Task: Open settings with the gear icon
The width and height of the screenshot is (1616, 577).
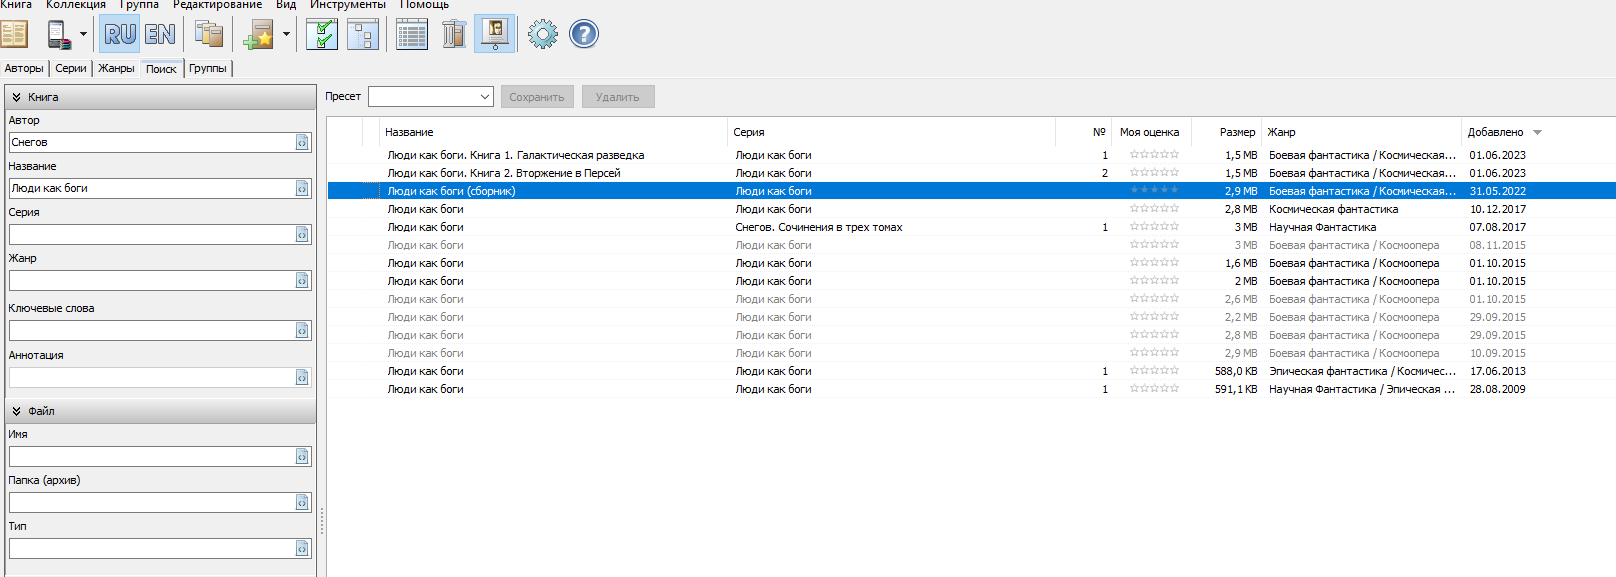Action: pos(542,34)
